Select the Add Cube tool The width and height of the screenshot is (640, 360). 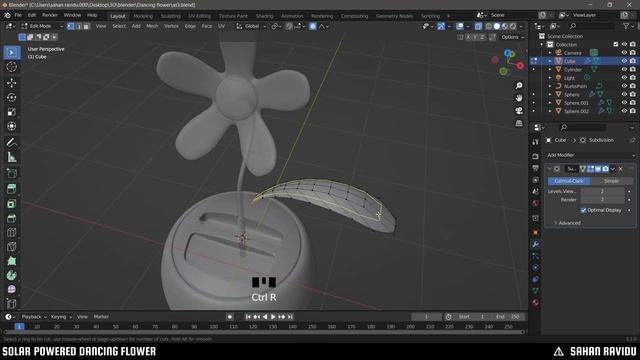[x=11, y=173]
